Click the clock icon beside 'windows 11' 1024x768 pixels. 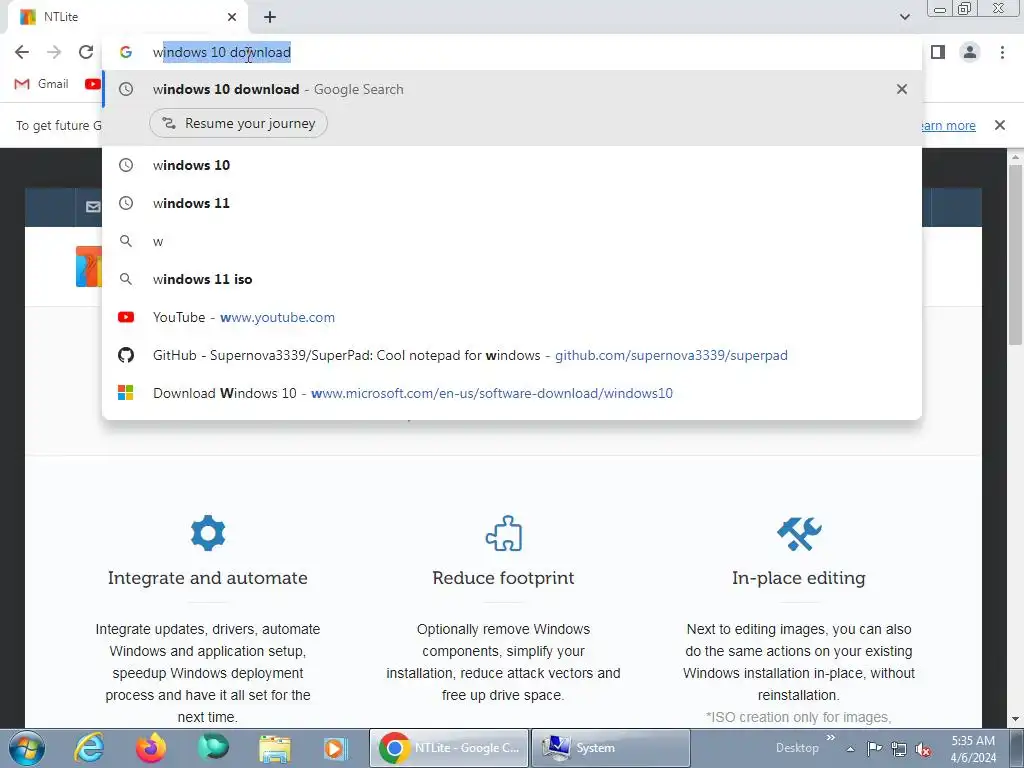(126, 203)
